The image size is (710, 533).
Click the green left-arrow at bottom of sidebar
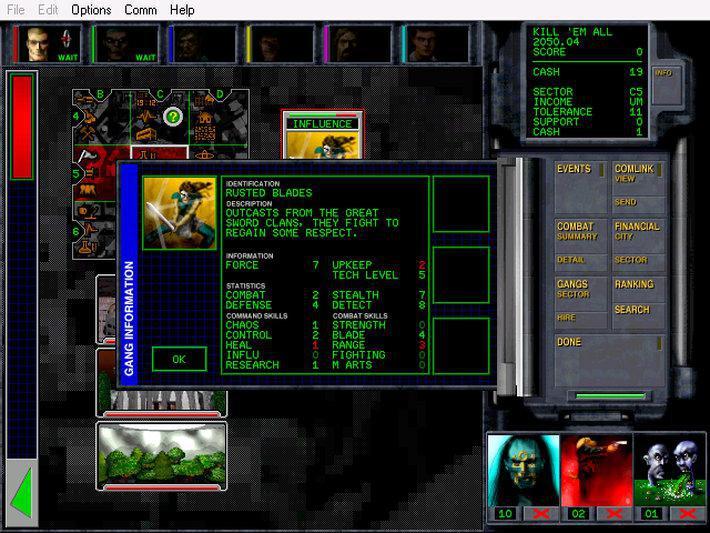[x=22, y=493]
